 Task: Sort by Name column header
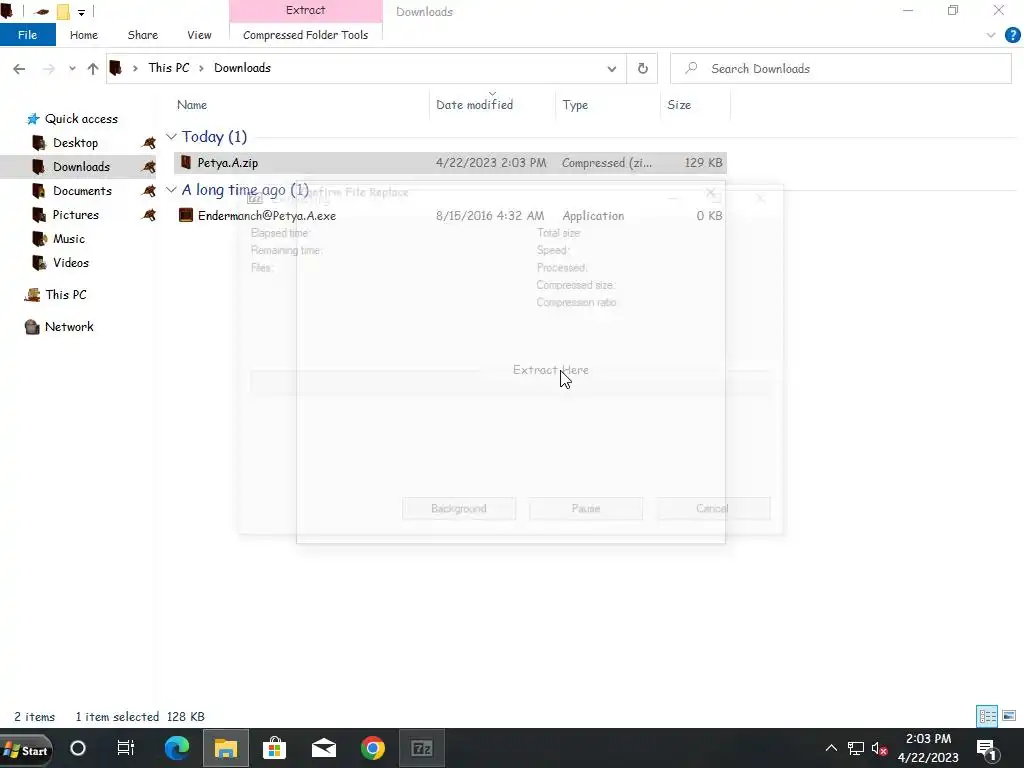pyautogui.click(x=191, y=104)
